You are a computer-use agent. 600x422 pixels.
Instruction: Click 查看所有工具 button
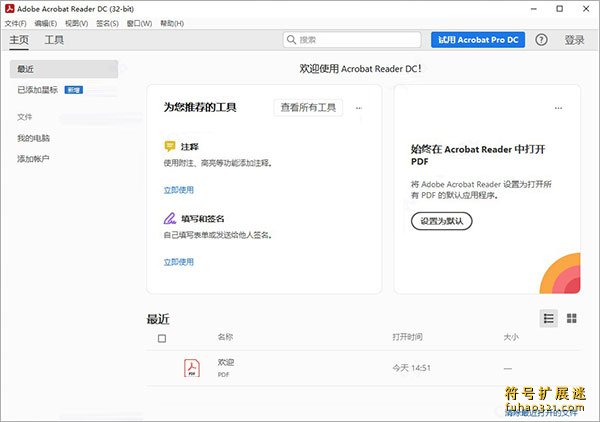pyautogui.click(x=308, y=108)
